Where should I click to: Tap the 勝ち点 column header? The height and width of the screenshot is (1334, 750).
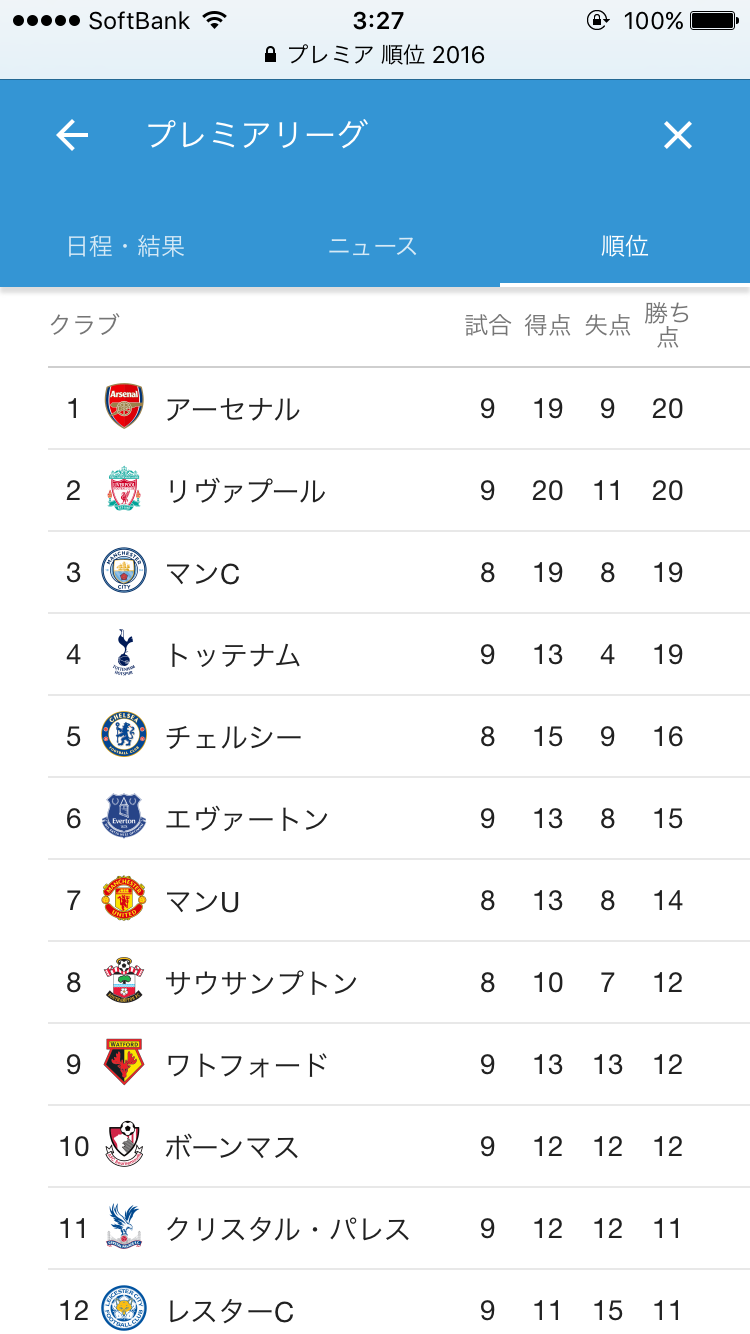667,325
